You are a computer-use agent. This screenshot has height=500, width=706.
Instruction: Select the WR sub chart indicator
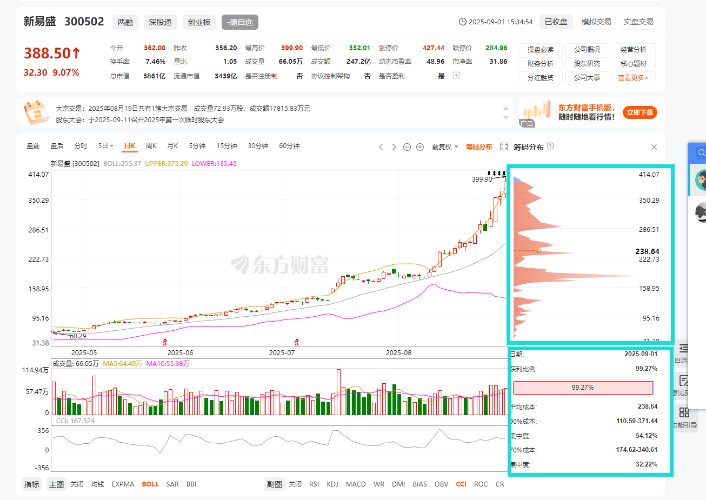(379, 484)
